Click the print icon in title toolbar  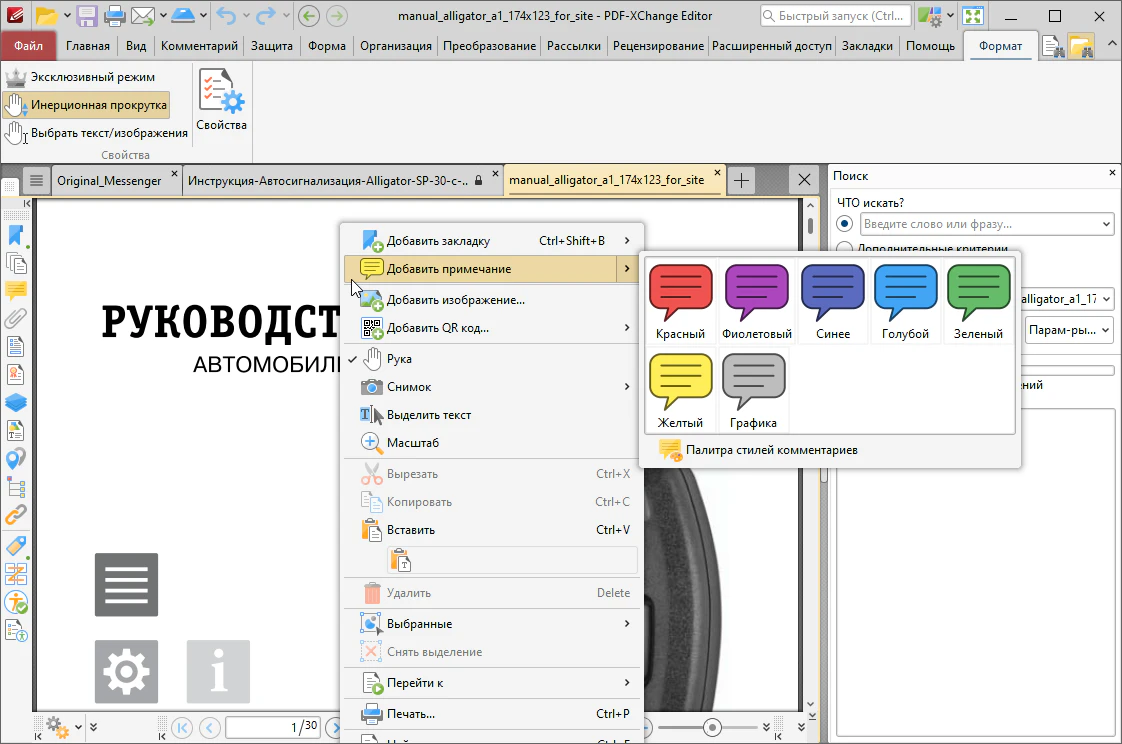point(115,16)
